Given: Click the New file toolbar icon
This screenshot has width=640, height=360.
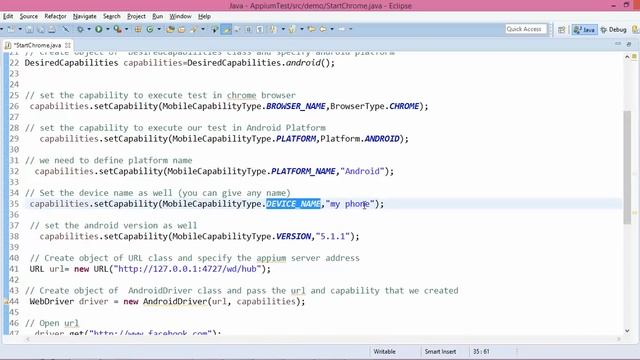Looking at the screenshot, I should tap(11, 29).
